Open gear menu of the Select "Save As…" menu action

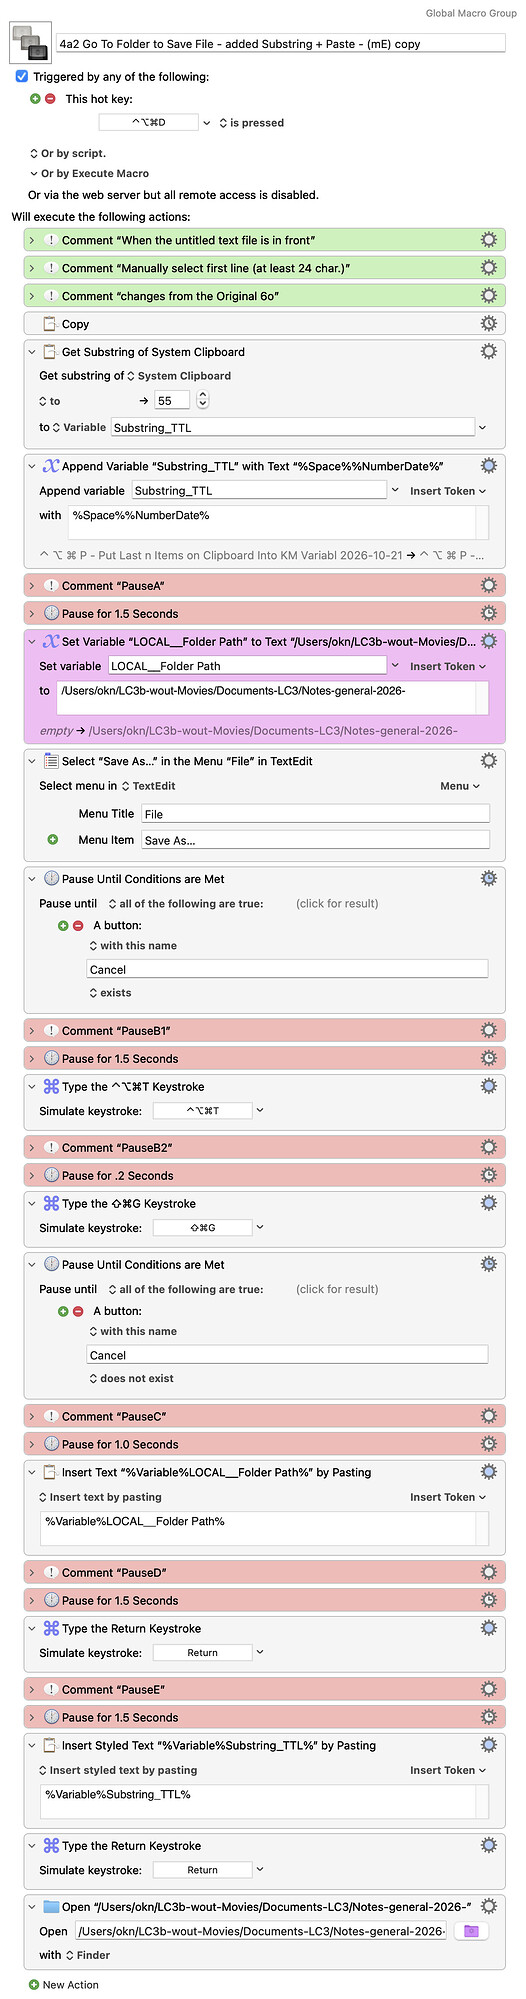489,761
